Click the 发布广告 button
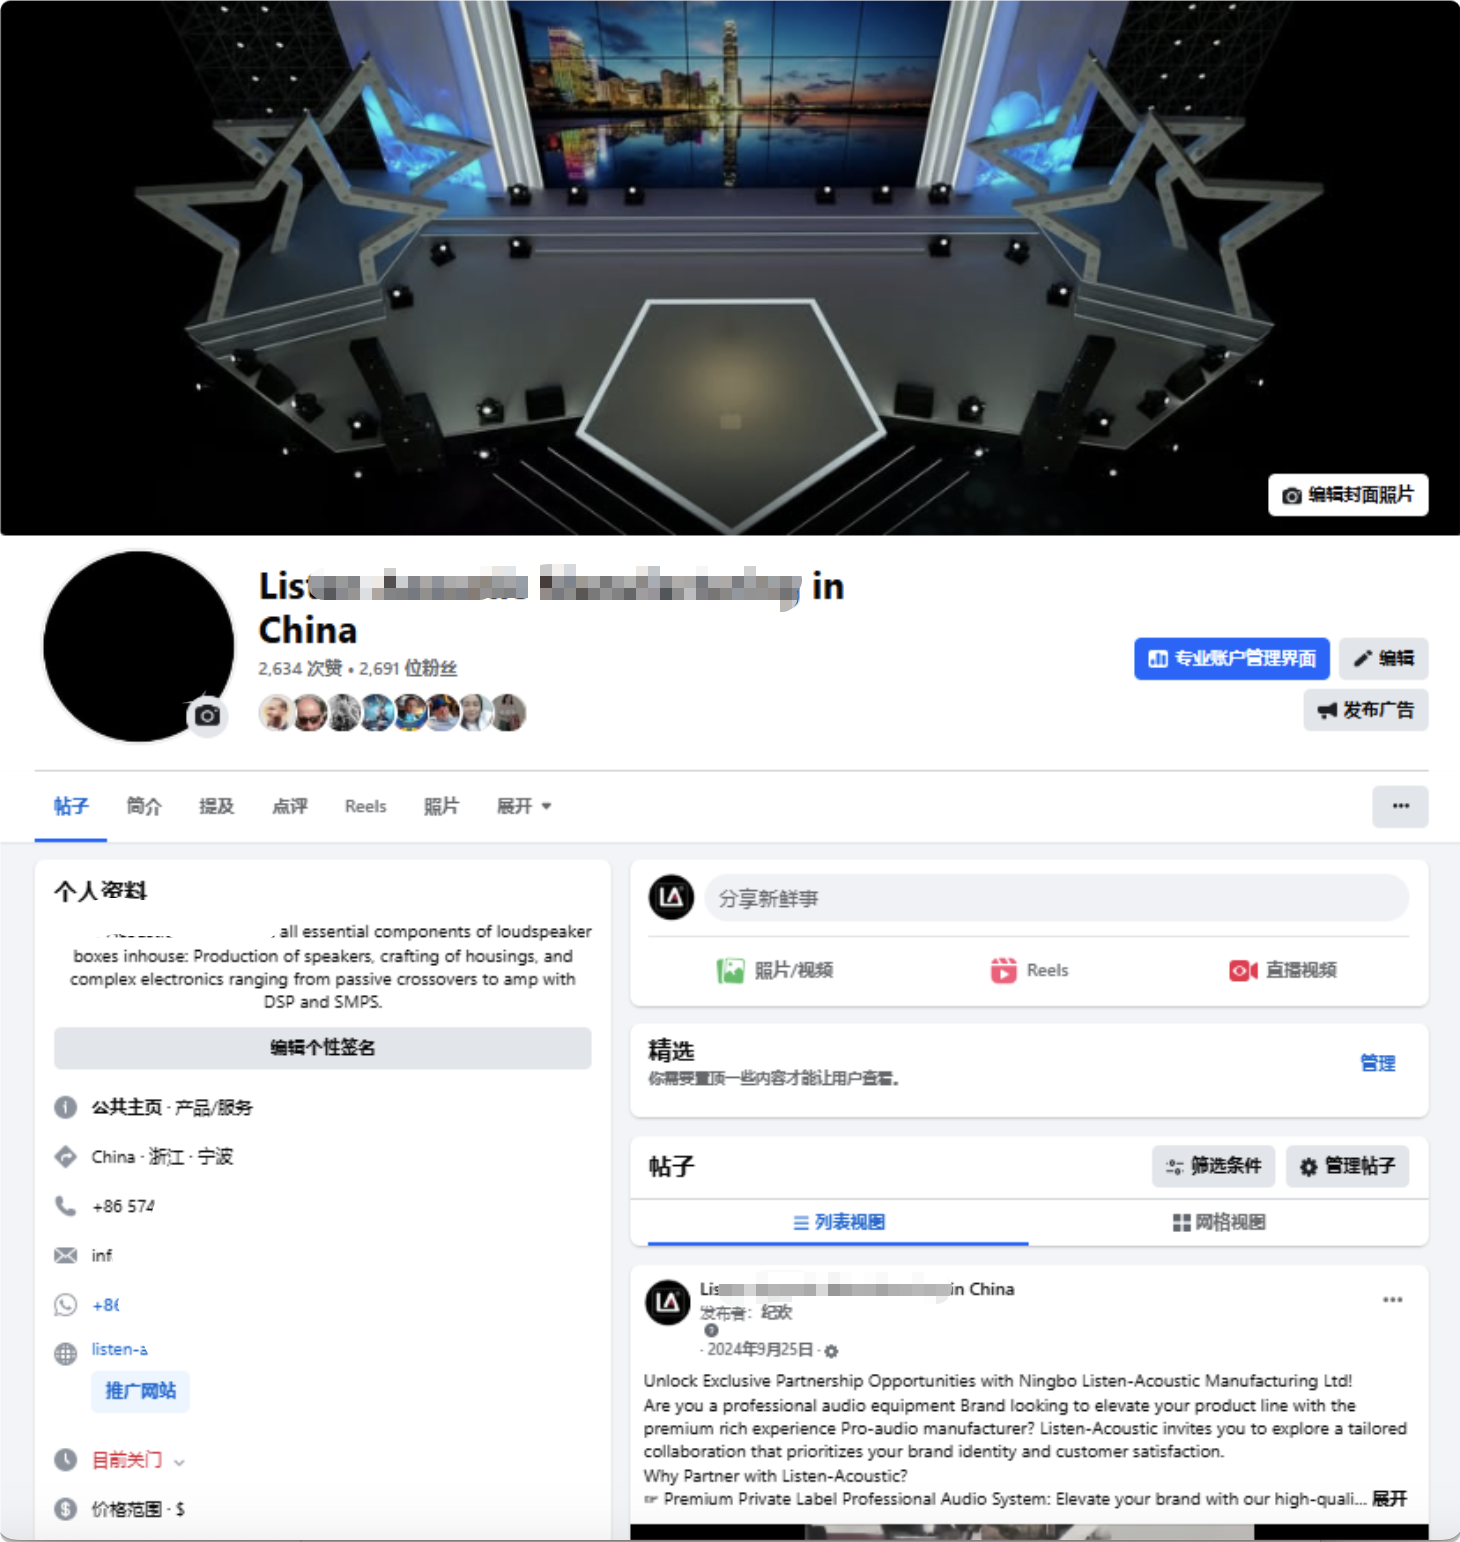This screenshot has width=1460, height=1542. [x=1366, y=710]
